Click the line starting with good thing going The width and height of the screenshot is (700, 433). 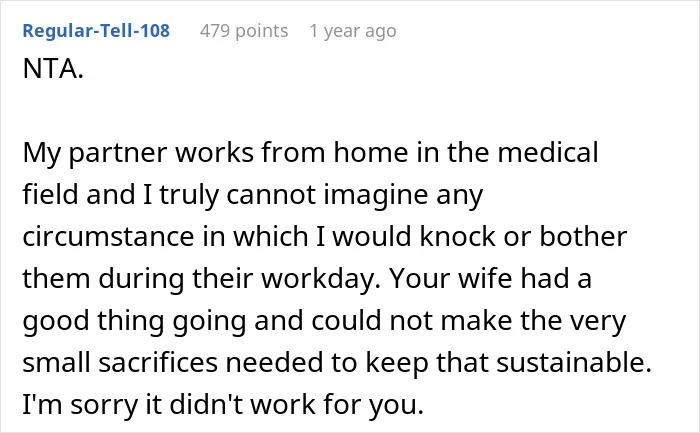coord(324,321)
